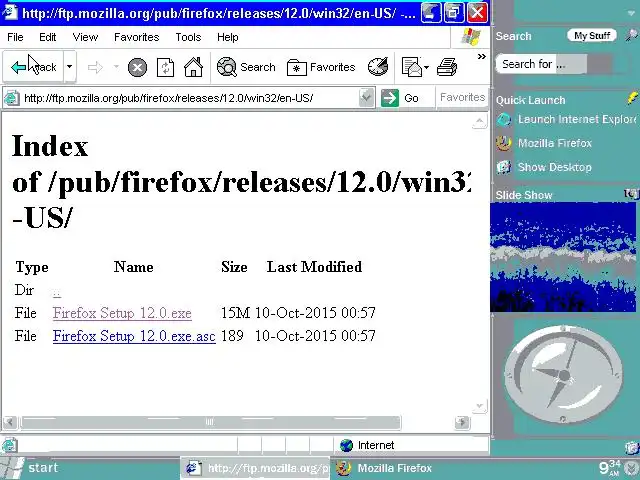
Task: Download Firefox Setup 12.0.exe link
Action: coord(122,313)
